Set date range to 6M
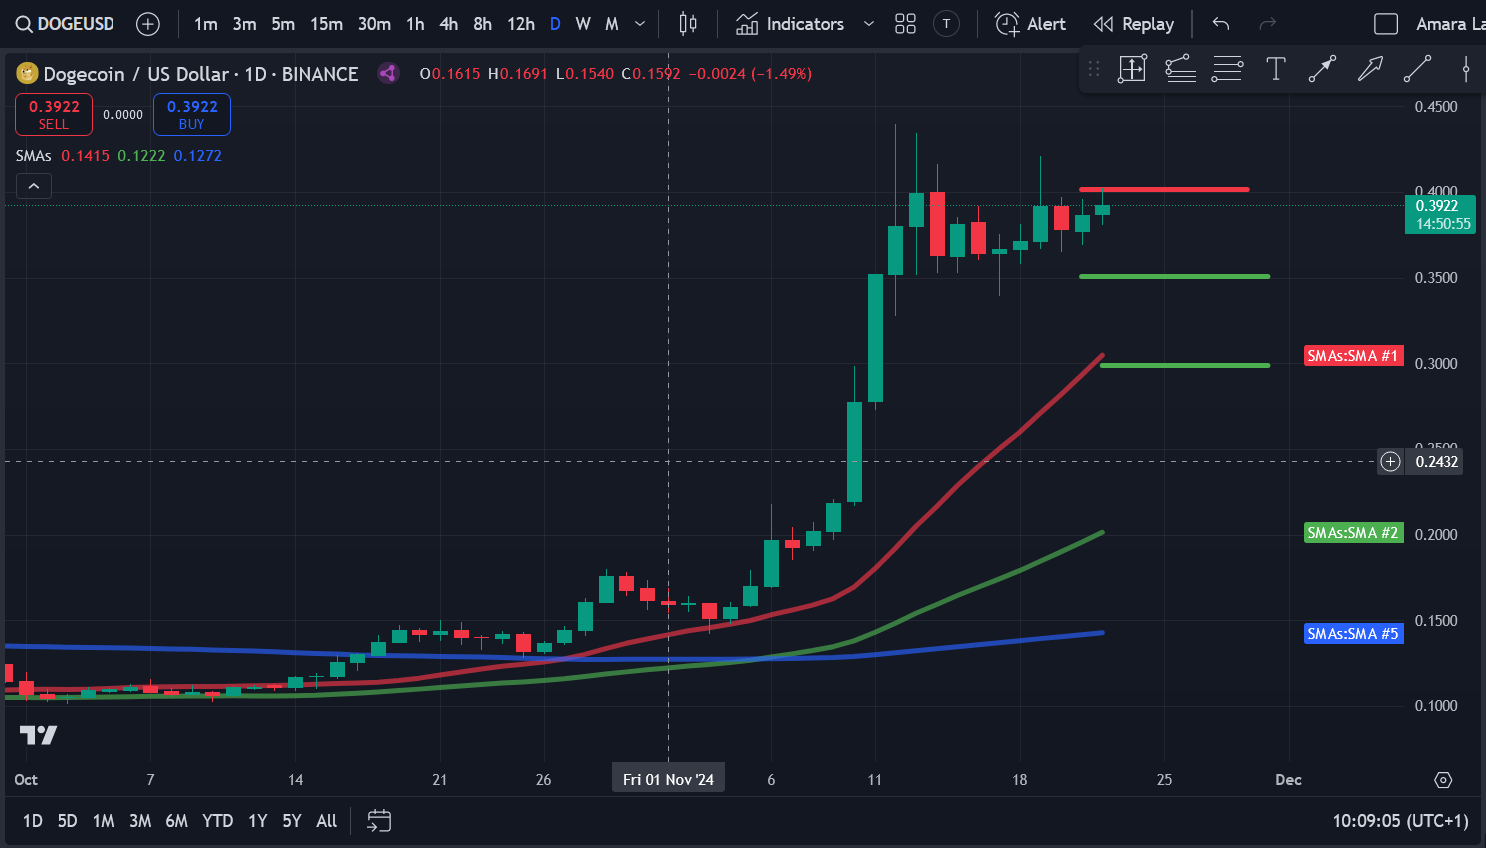Image resolution: width=1486 pixels, height=848 pixels. [177, 821]
